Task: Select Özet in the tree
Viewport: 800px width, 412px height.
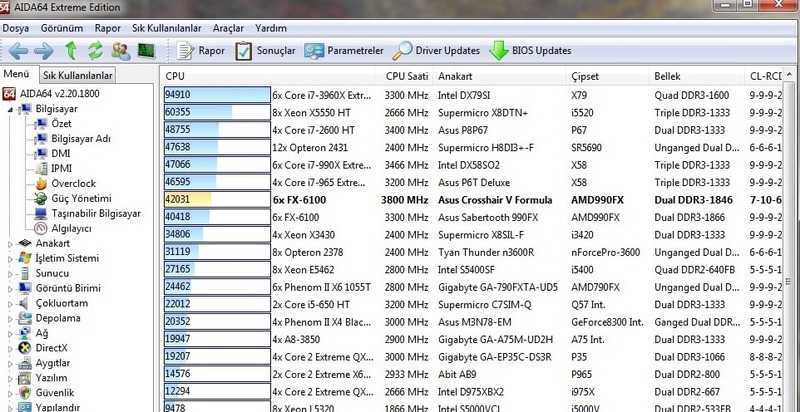Action: [61, 123]
